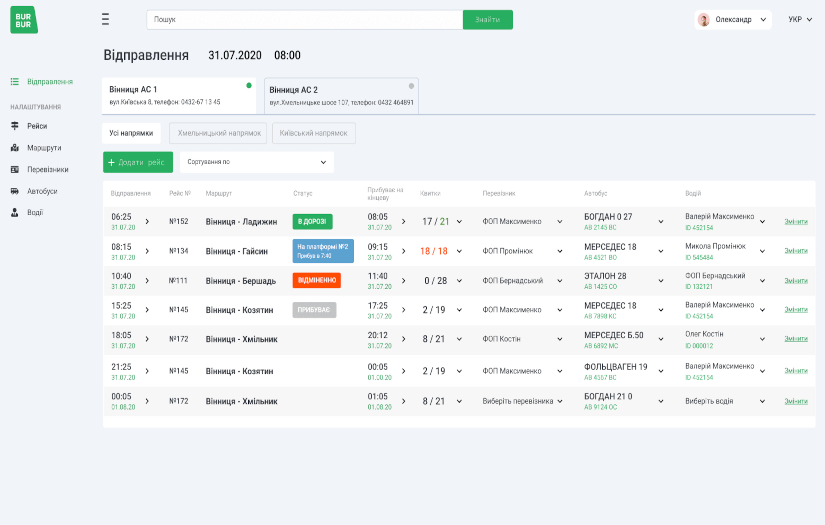Image resolution: width=825 pixels, height=525 pixels.
Task: Open departure arrow for 18:05 row
Action: [147, 339]
